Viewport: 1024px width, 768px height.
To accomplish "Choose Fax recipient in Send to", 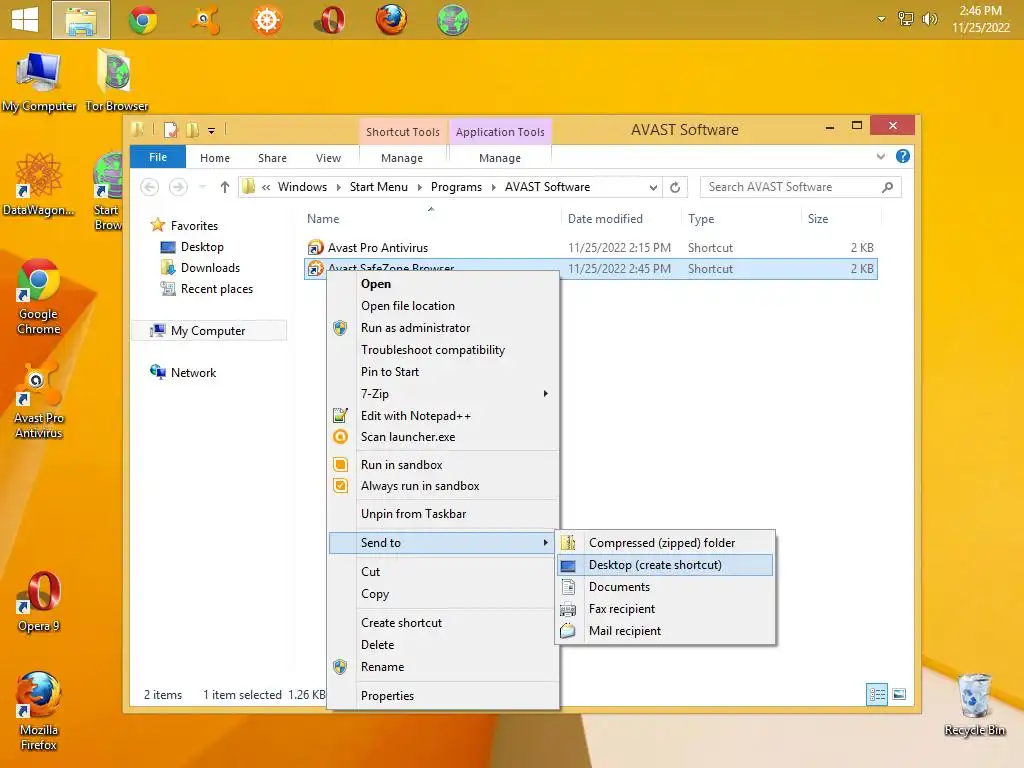I will tap(665, 609).
